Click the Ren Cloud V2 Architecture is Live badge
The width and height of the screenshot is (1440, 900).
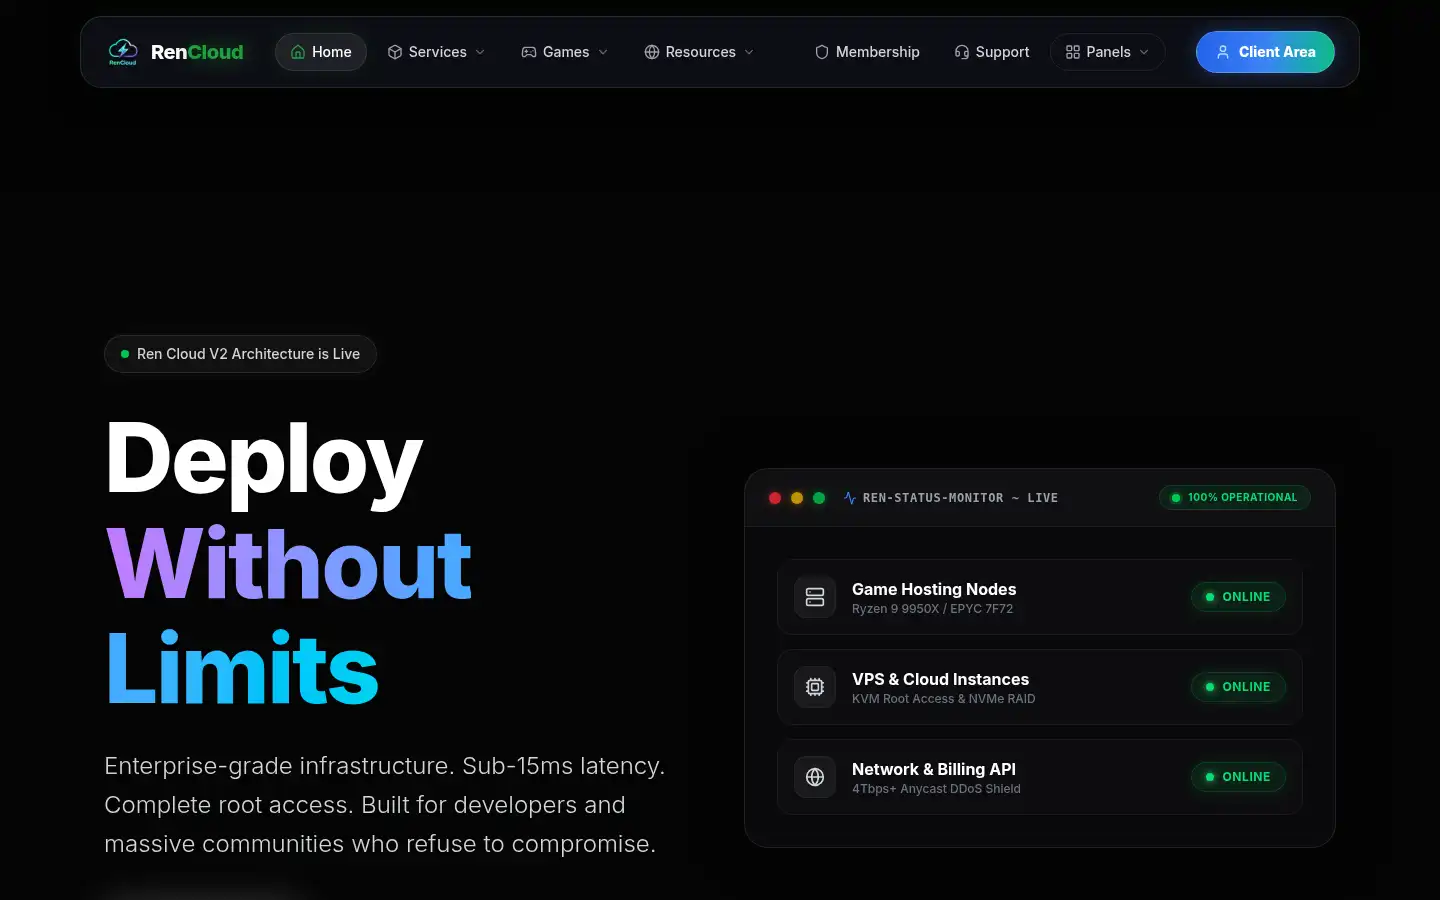240,354
